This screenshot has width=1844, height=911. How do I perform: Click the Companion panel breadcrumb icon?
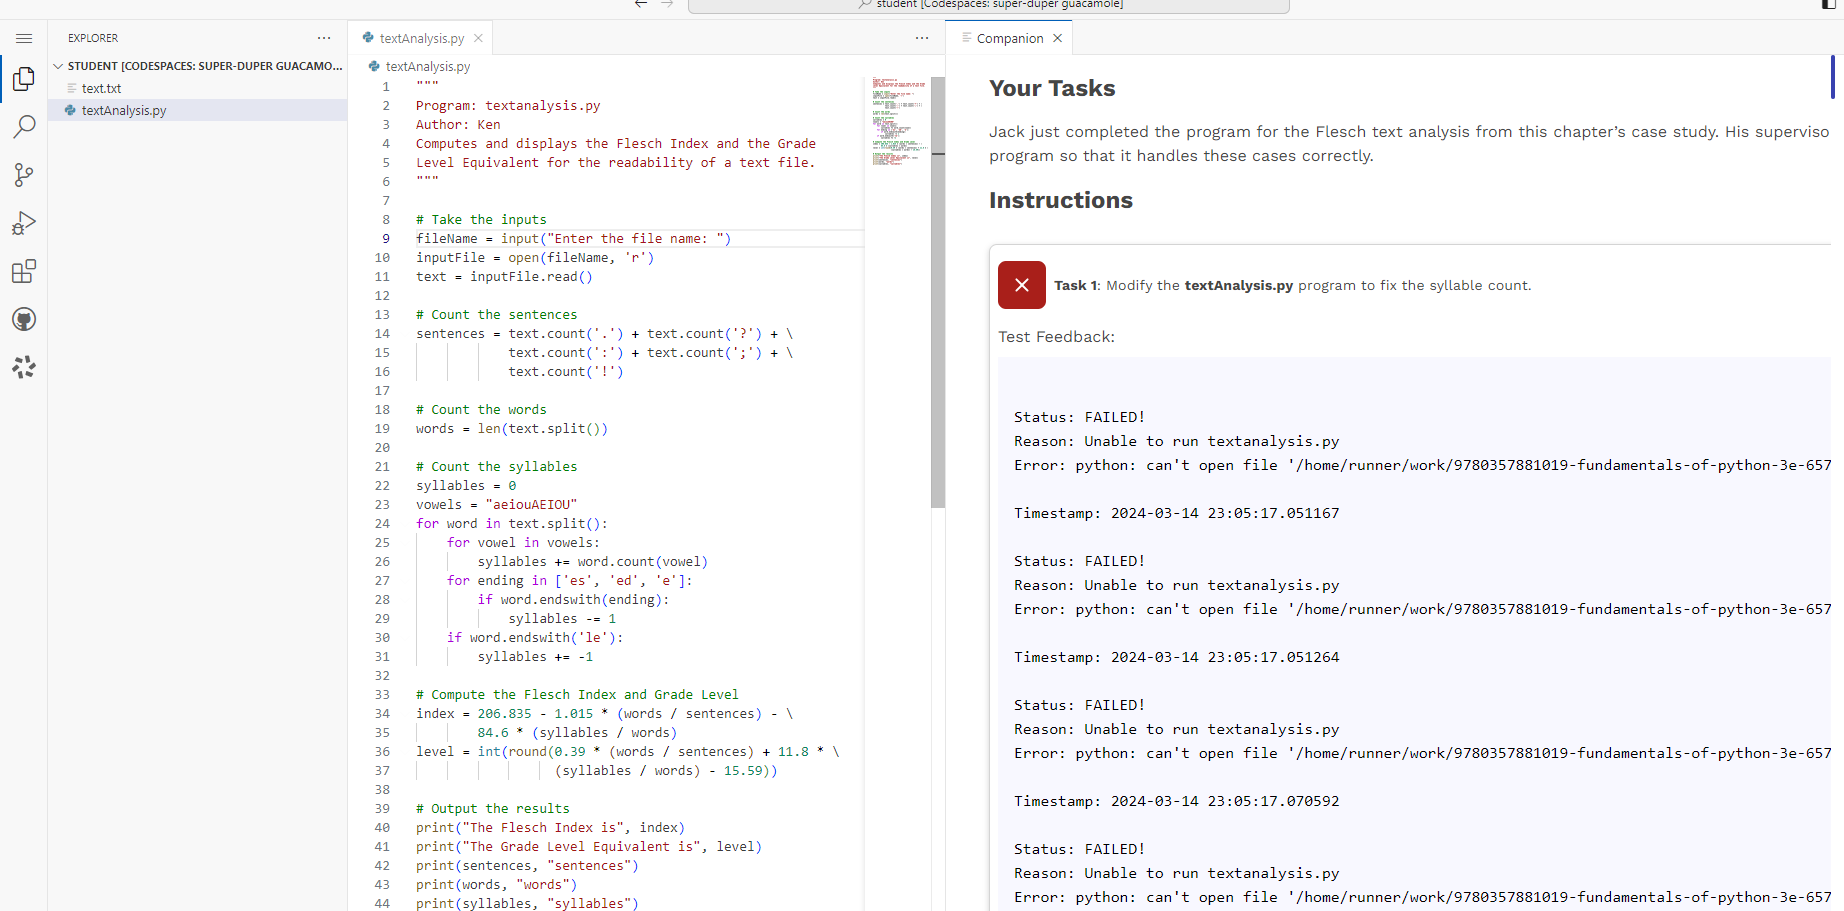(964, 38)
